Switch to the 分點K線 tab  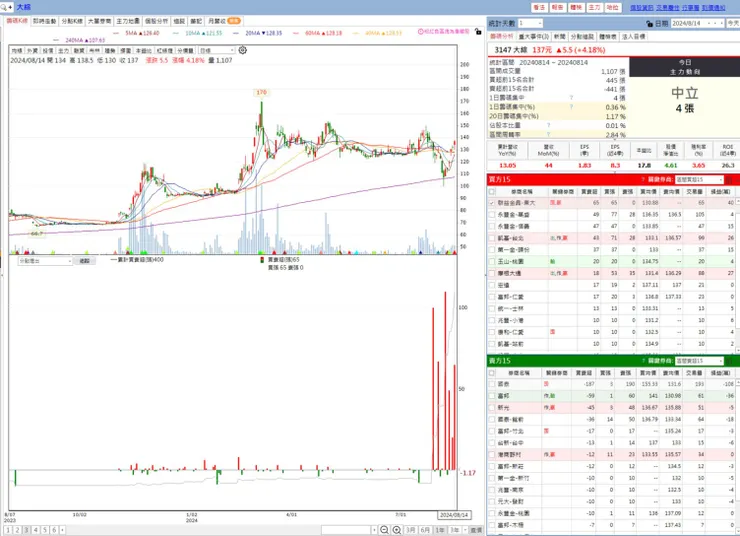pos(72,21)
